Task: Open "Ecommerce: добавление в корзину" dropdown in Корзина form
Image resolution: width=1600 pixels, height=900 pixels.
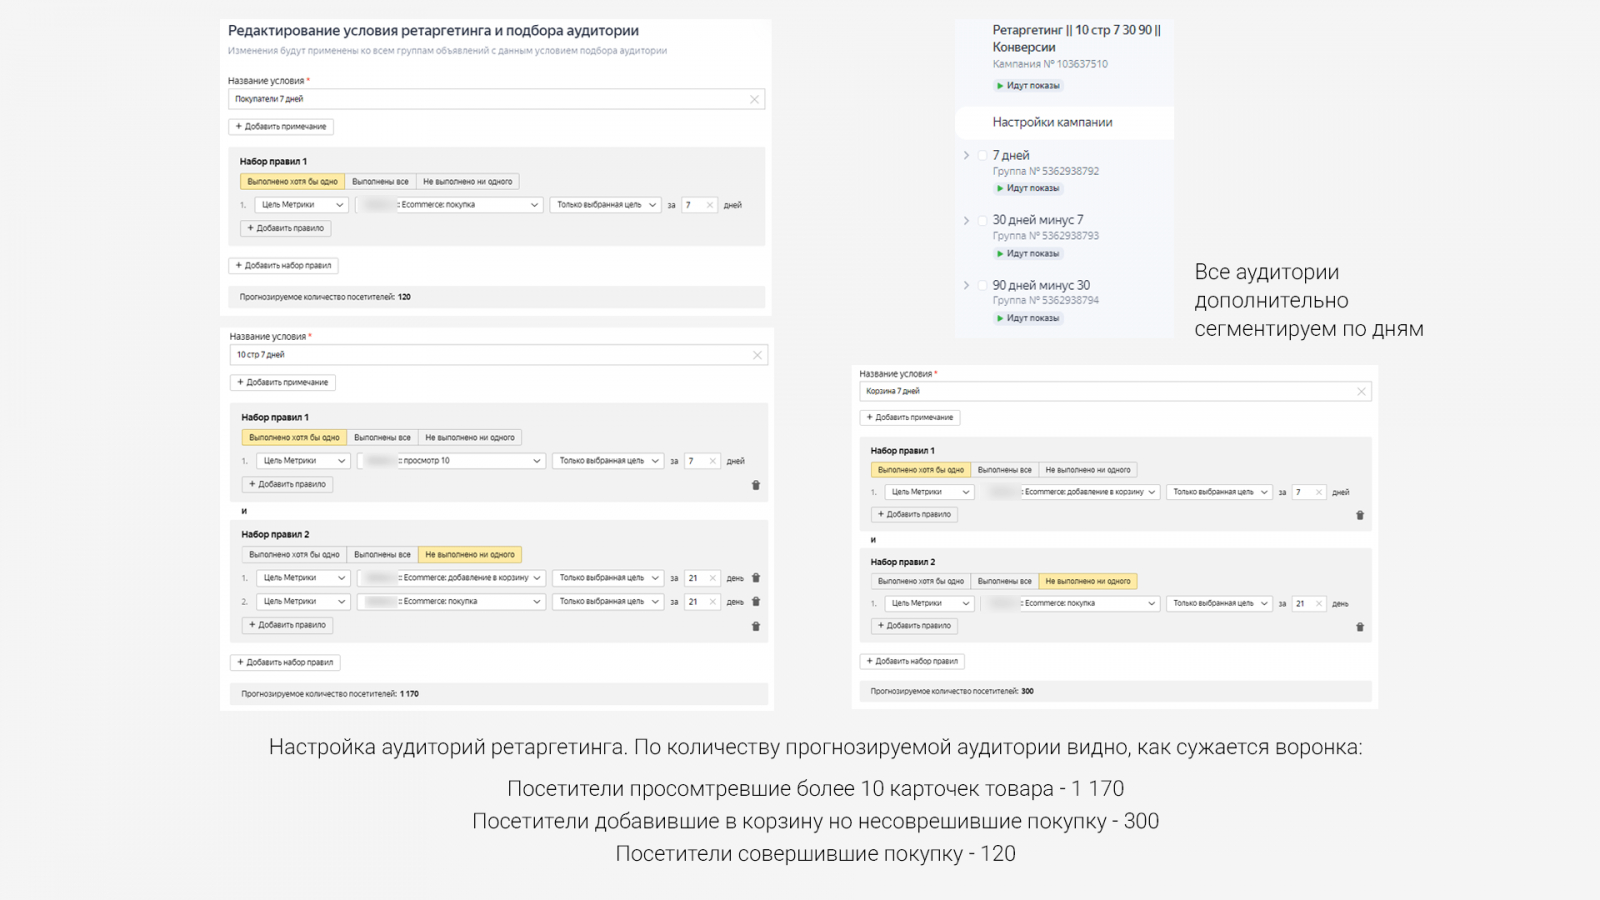Action: pos(1071,492)
